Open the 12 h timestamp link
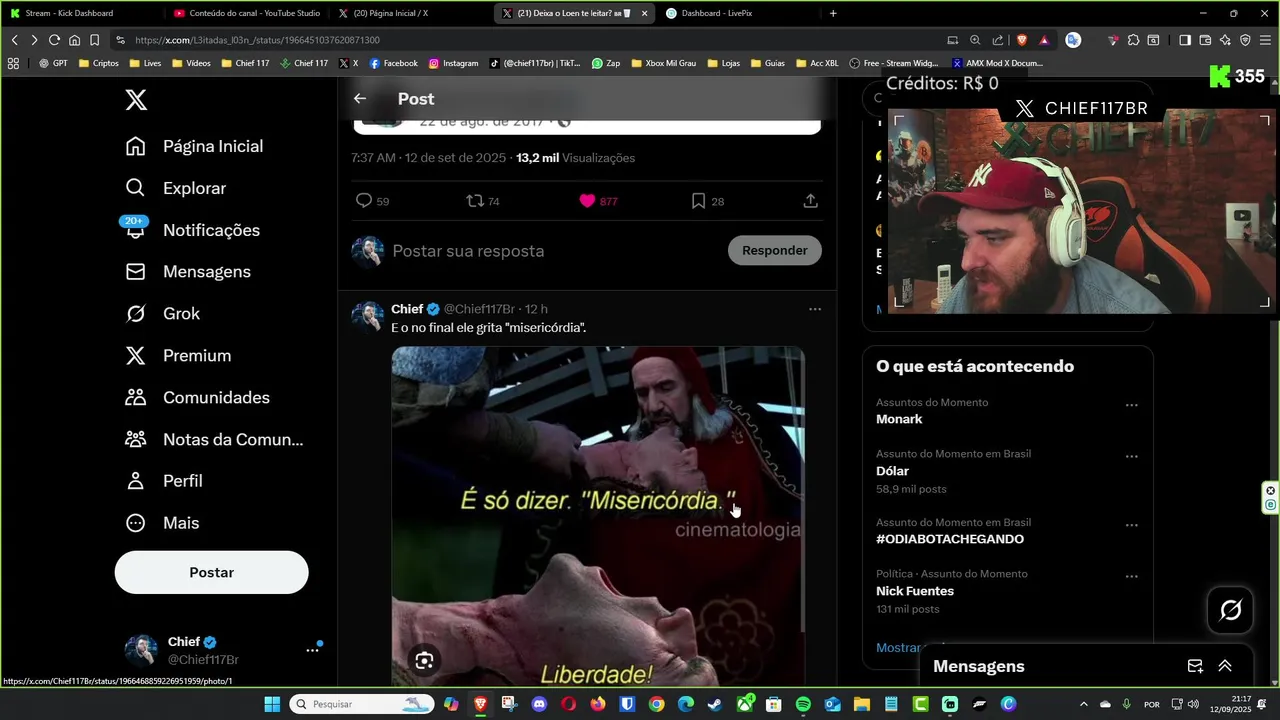 pyautogui.click(x=536, y=309)
